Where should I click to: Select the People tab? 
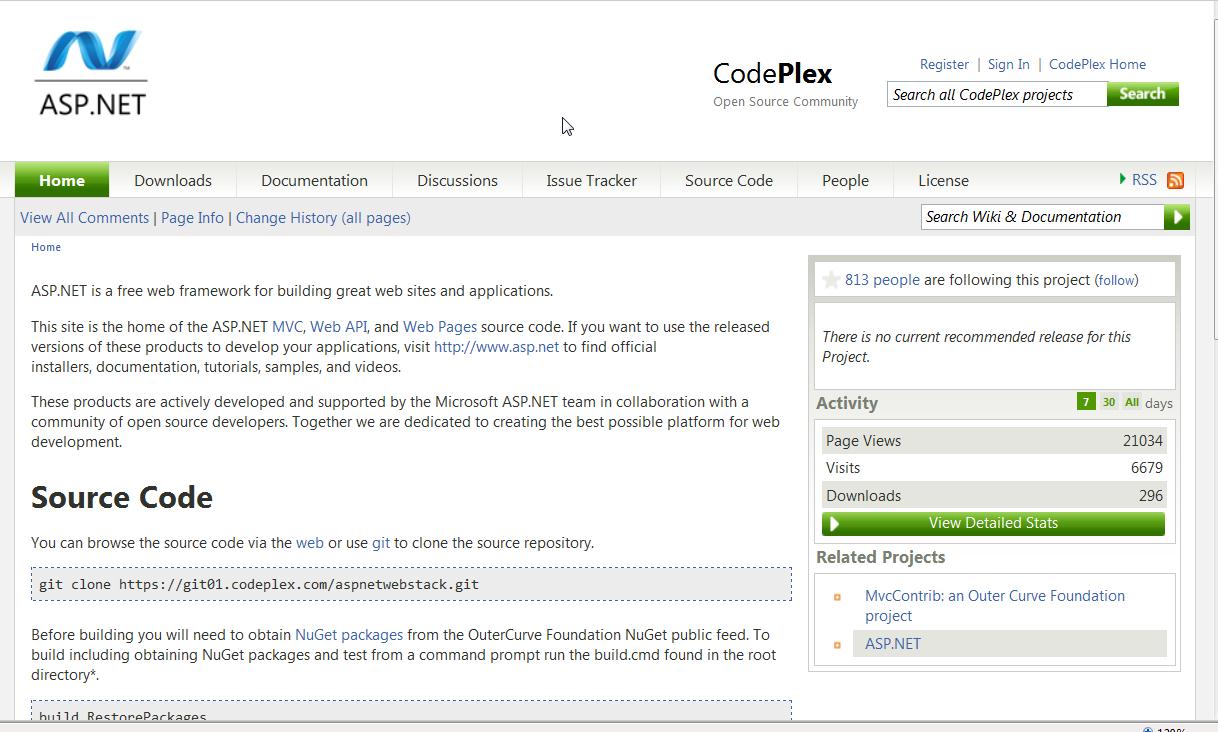tap(845, 180)
